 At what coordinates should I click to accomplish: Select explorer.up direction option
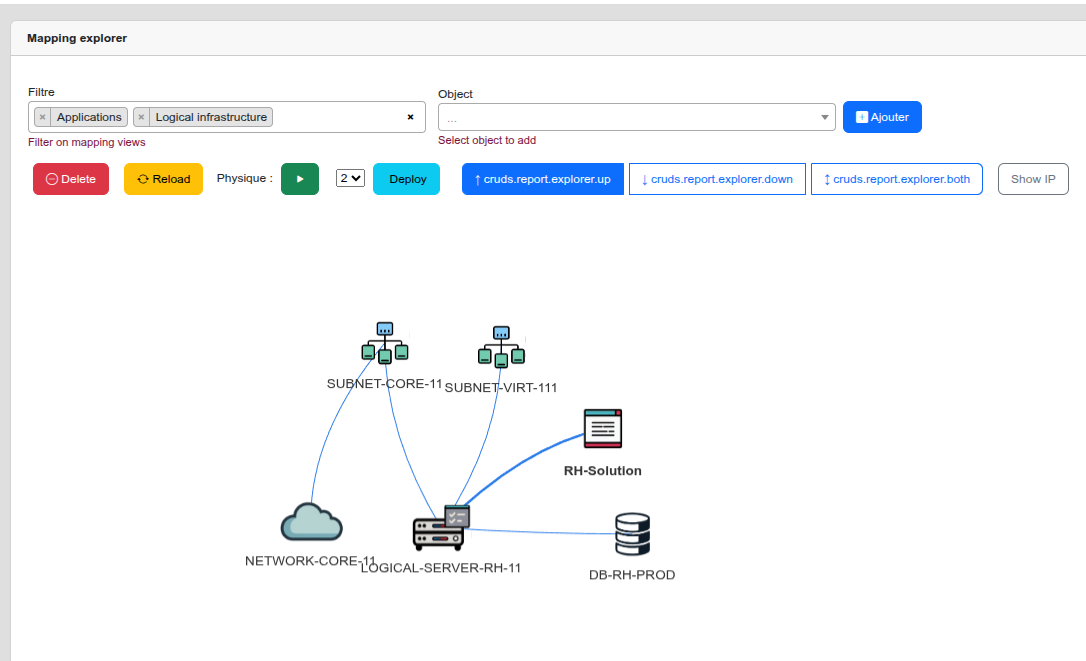542,179
